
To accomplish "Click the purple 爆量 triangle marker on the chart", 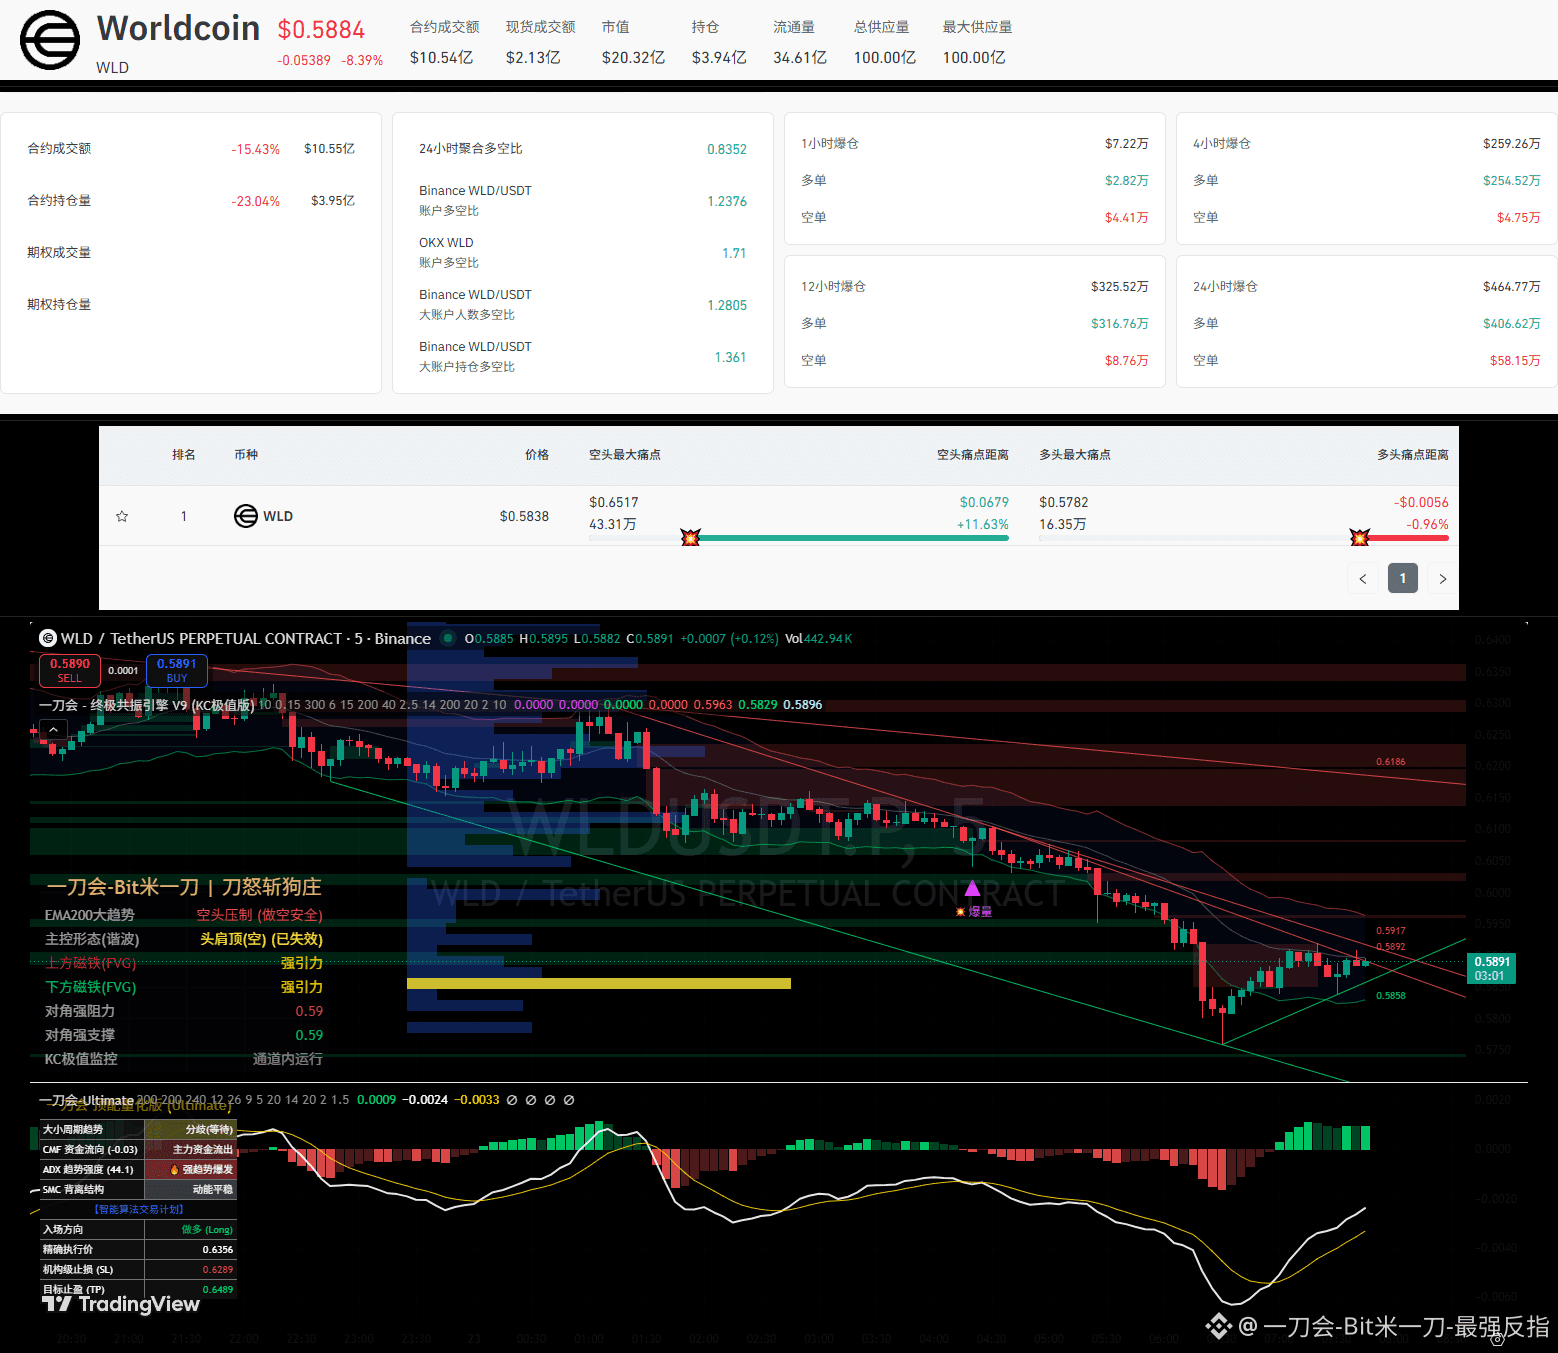I will (972, 888).
